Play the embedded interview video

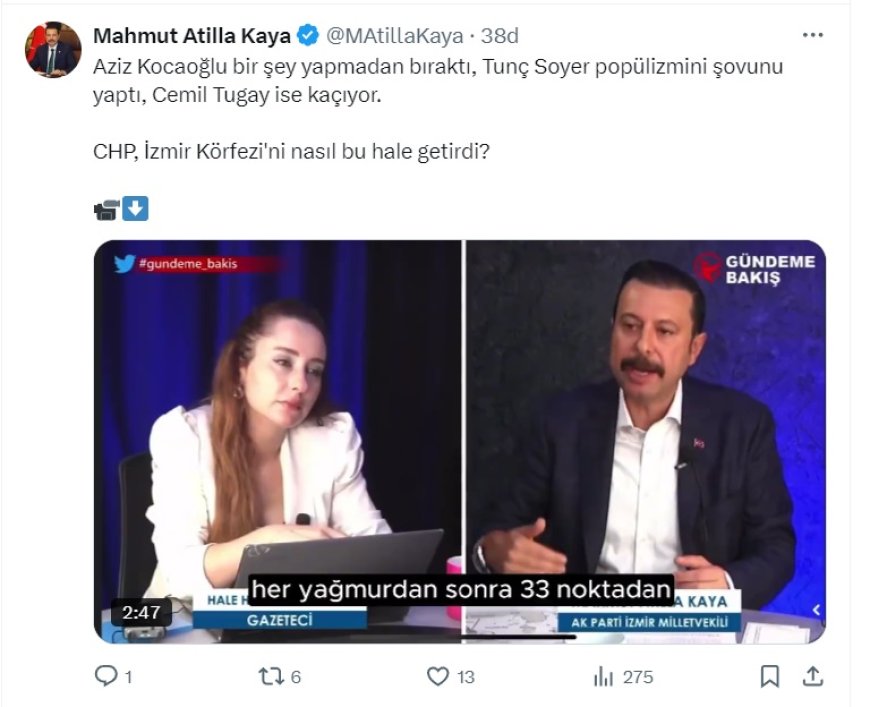[460, 440]
